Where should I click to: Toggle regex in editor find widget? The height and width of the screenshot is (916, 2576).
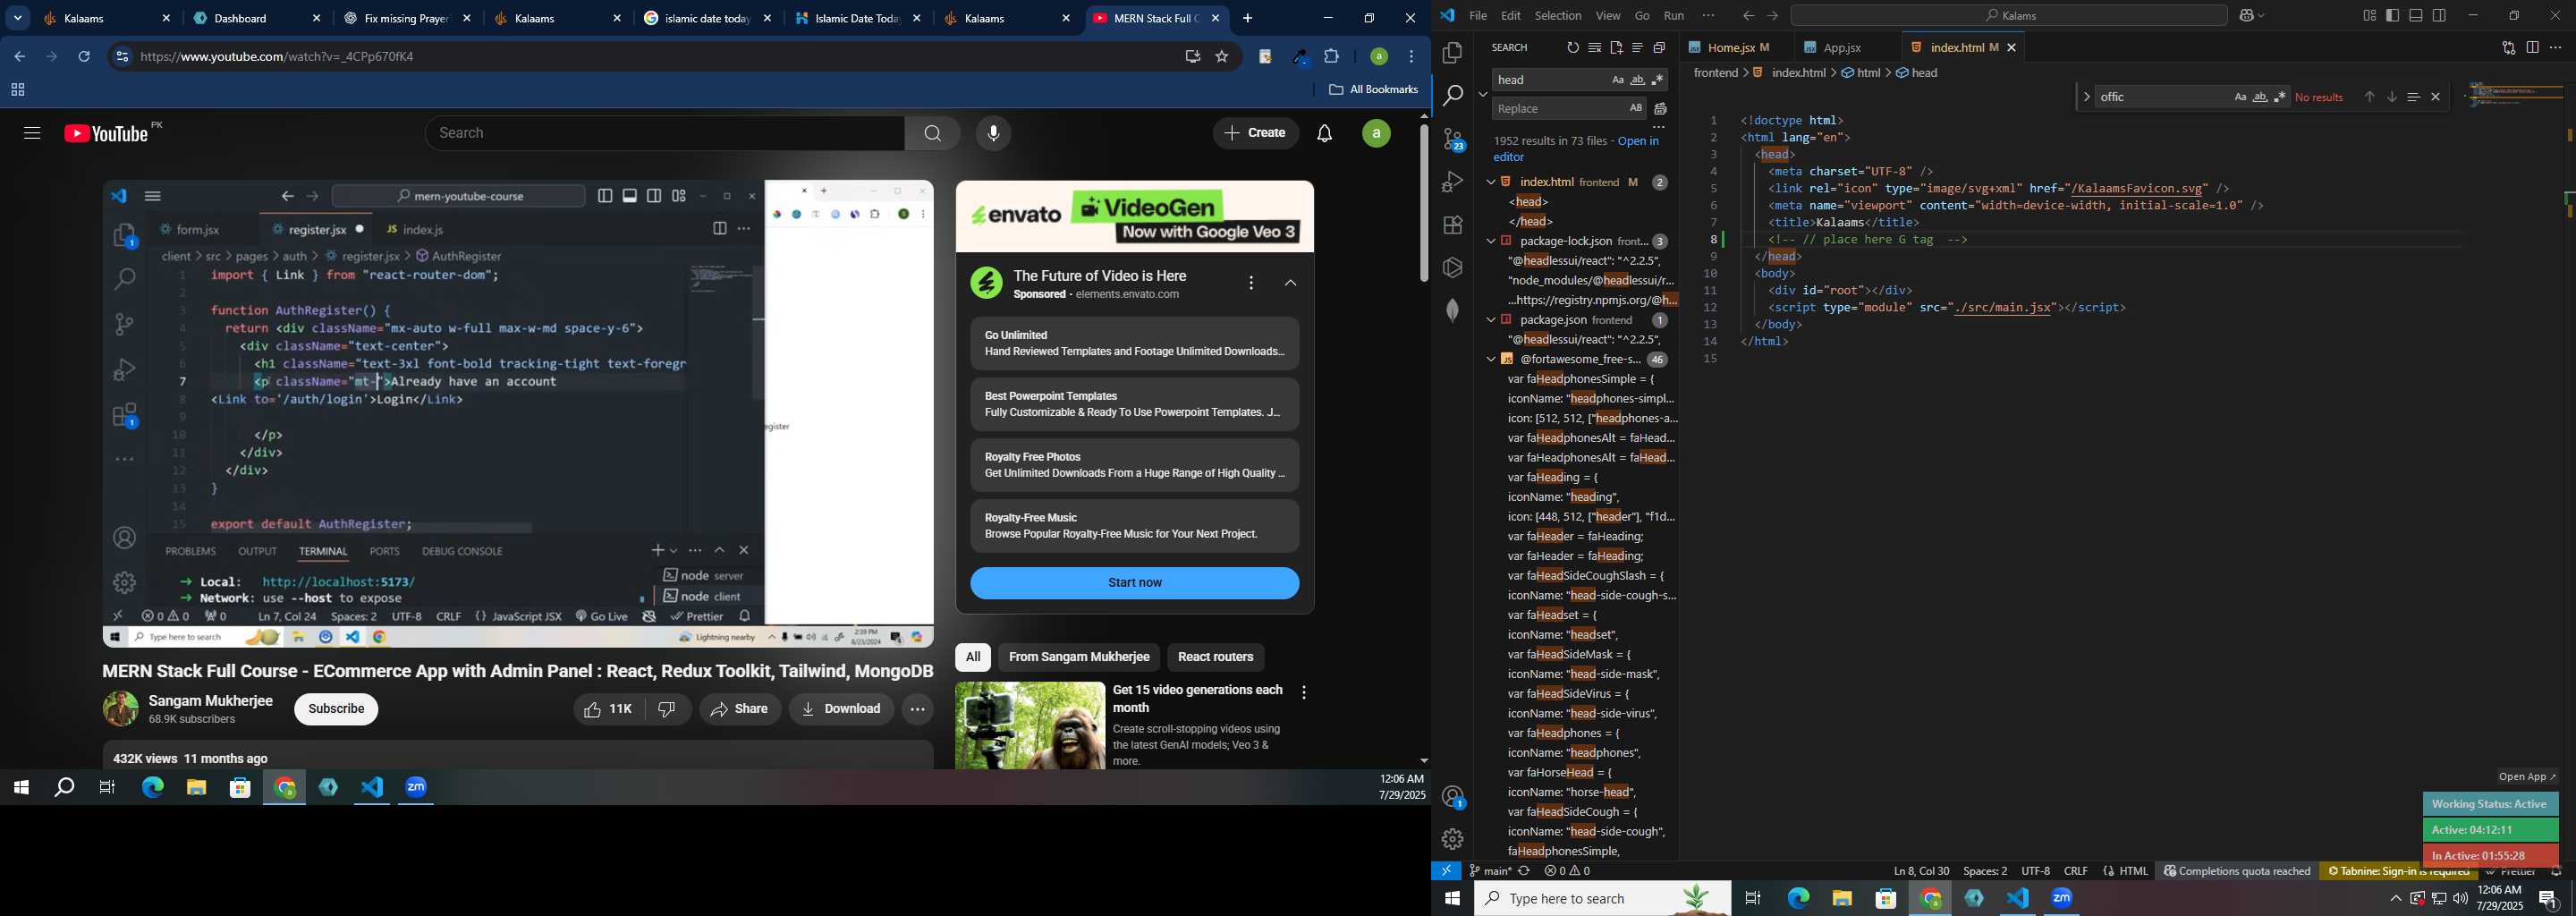pos(2280,97)
